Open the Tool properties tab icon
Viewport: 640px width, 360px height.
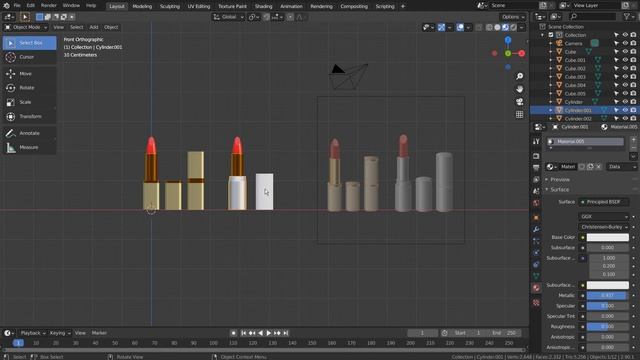click(536, 141)
